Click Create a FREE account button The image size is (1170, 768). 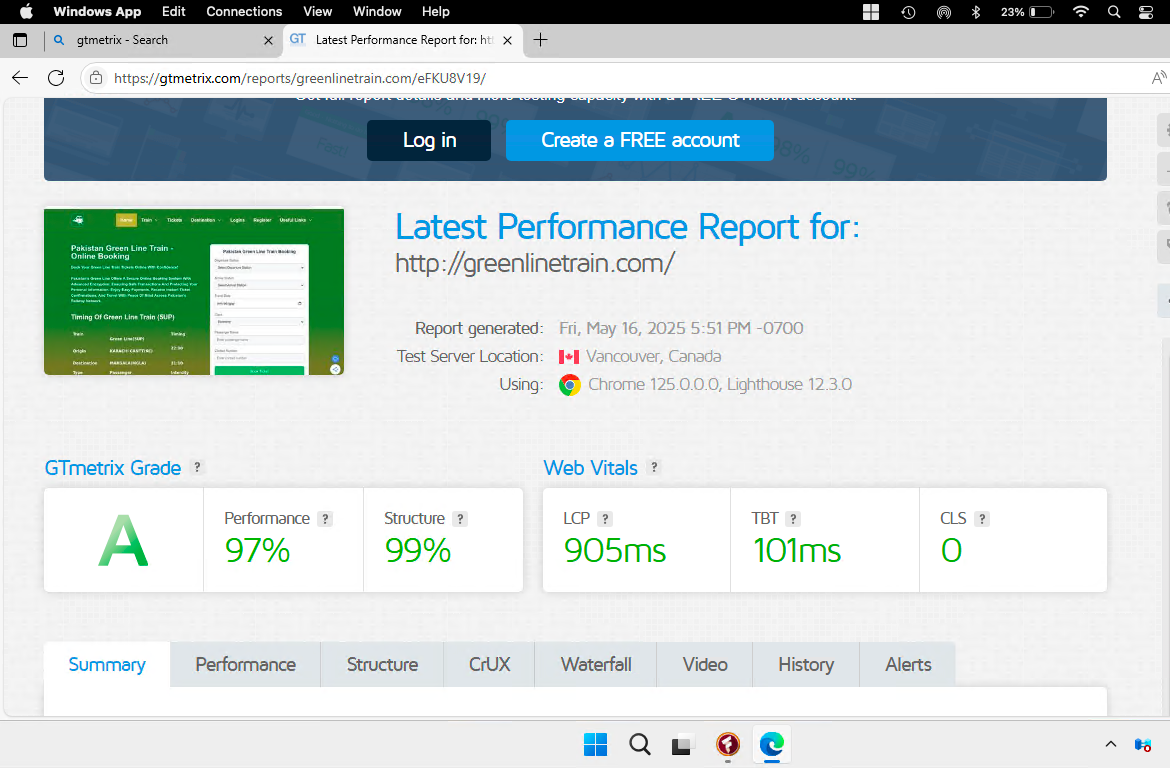click(x=640, y=141)
